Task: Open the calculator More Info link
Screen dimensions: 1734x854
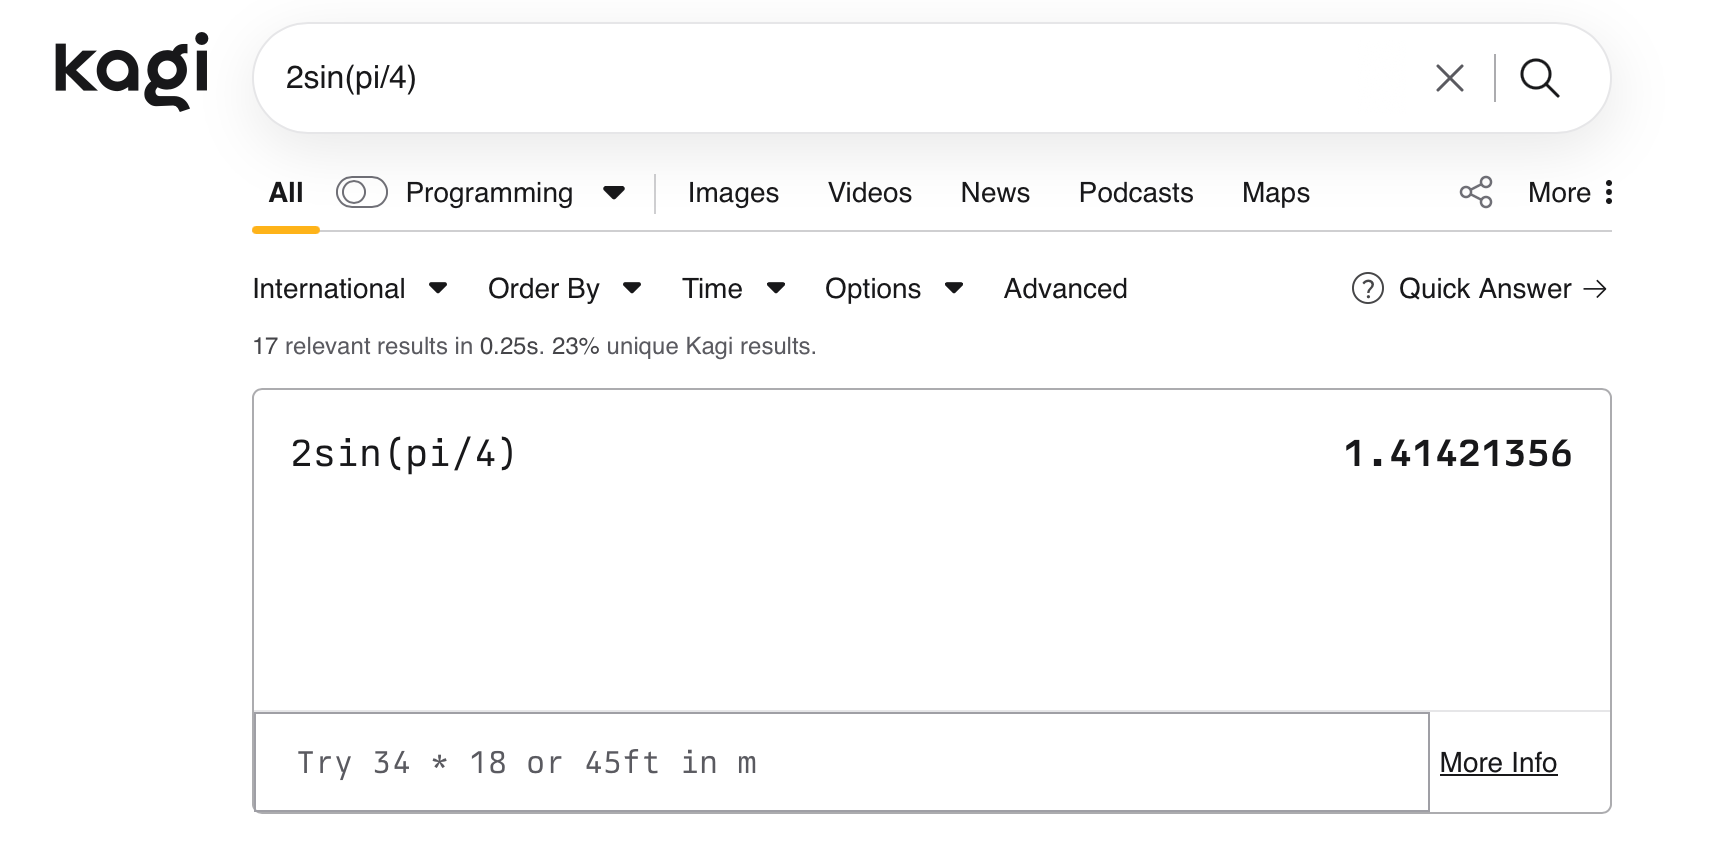Action: (1497, 763)
